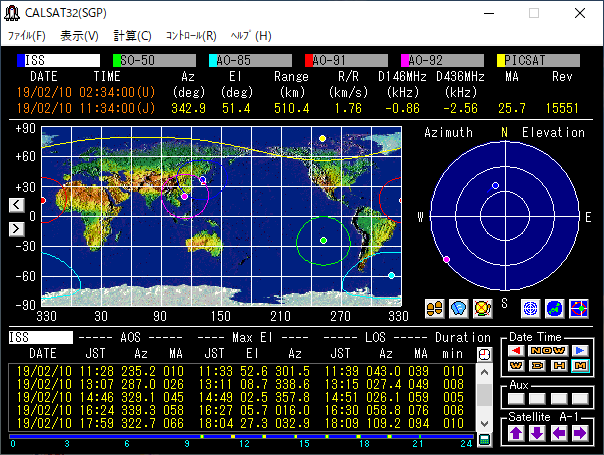Click the orbit crosshair icon beside the globe
This screenshot has width=604, height=455.
579,309
